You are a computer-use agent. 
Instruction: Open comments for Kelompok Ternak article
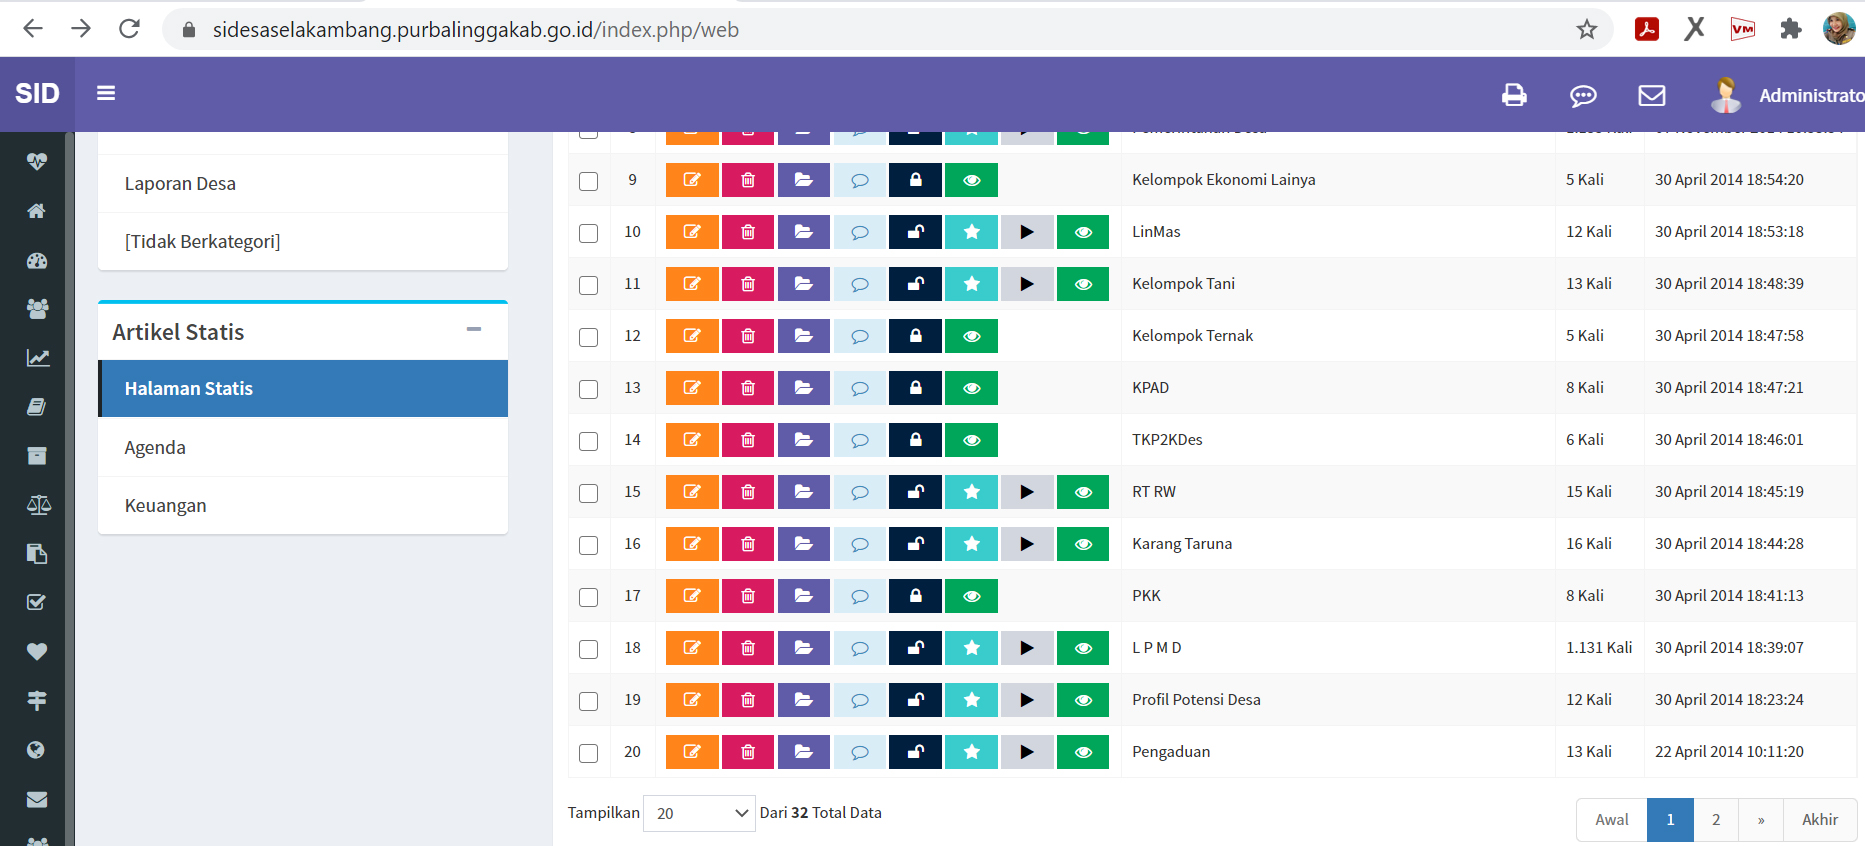coord(860,336)
